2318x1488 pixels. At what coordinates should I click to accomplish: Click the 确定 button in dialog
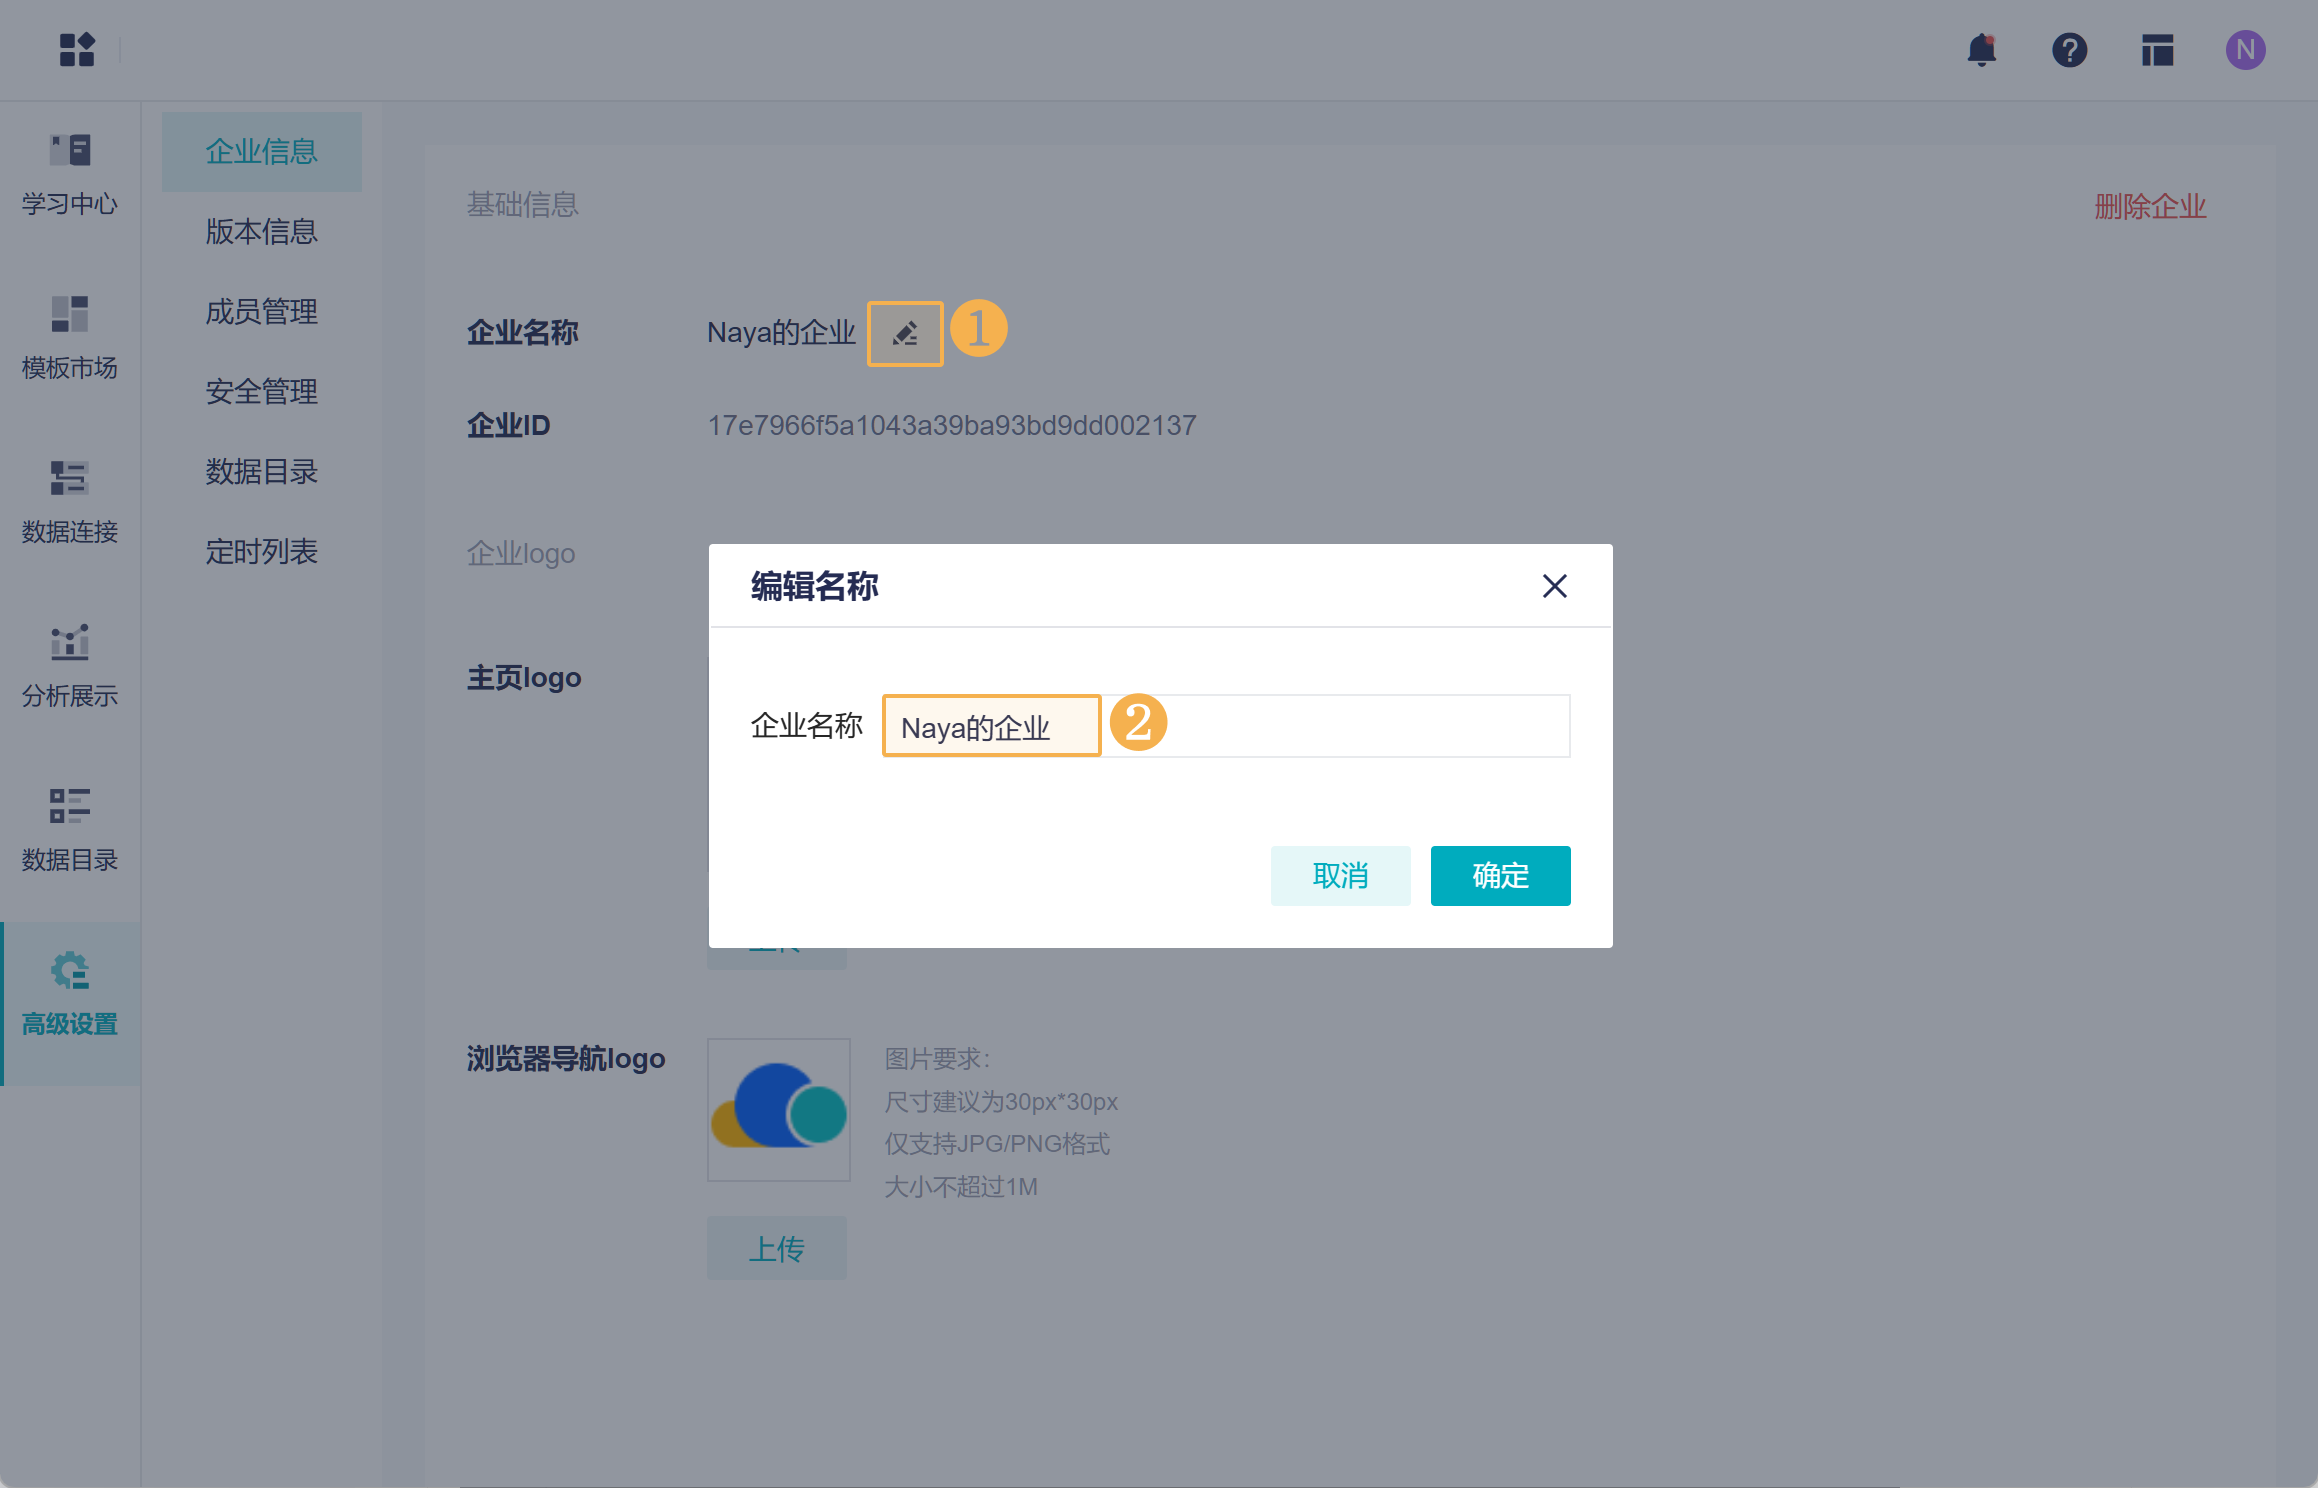point(1500,876)
